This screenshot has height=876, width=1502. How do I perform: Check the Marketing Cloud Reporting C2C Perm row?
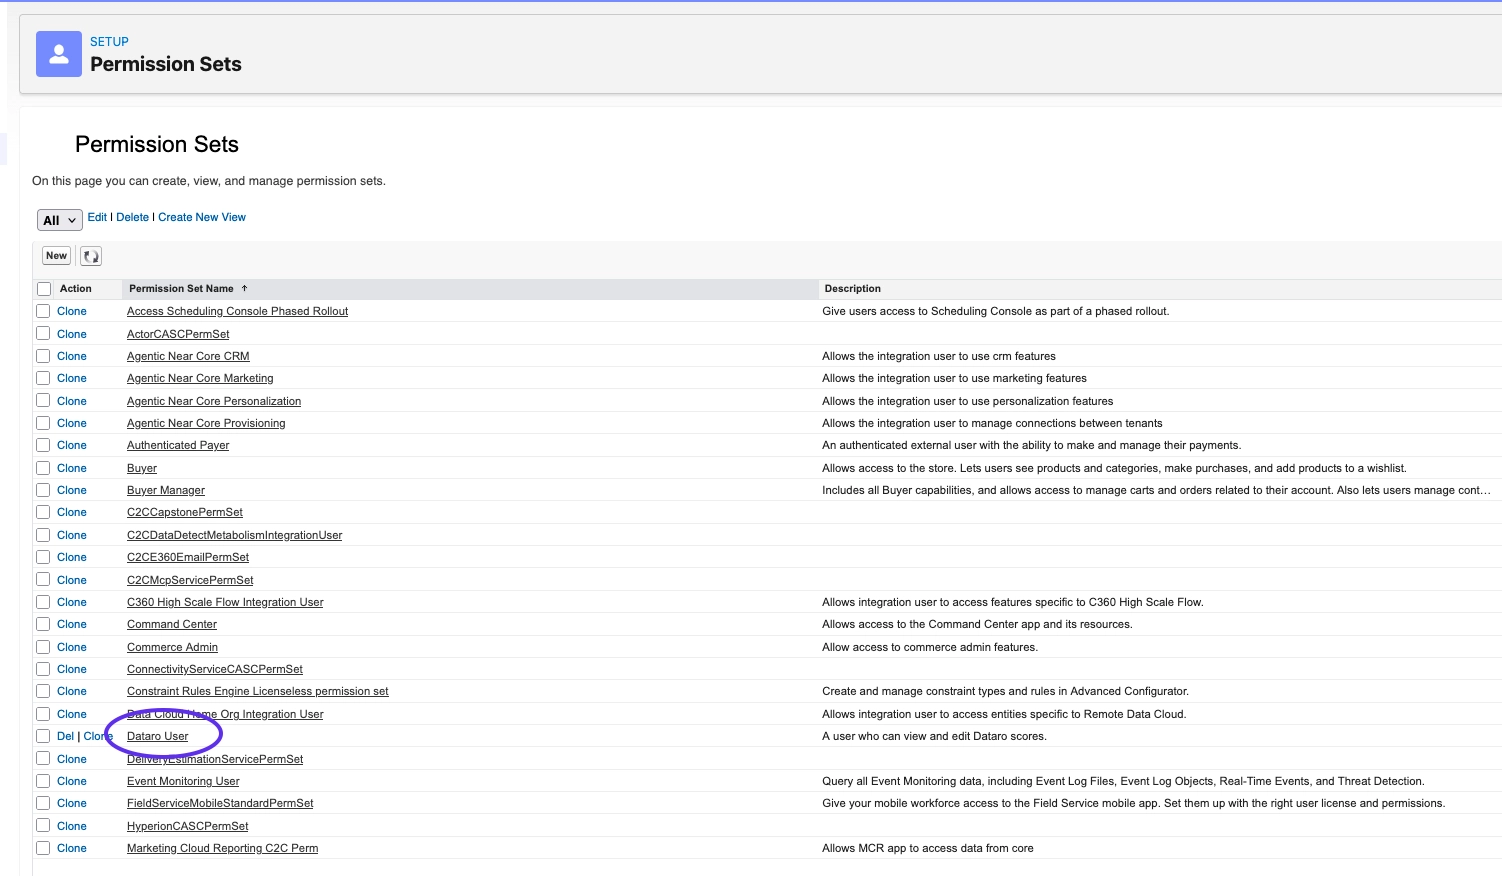[x=43, y=848]
